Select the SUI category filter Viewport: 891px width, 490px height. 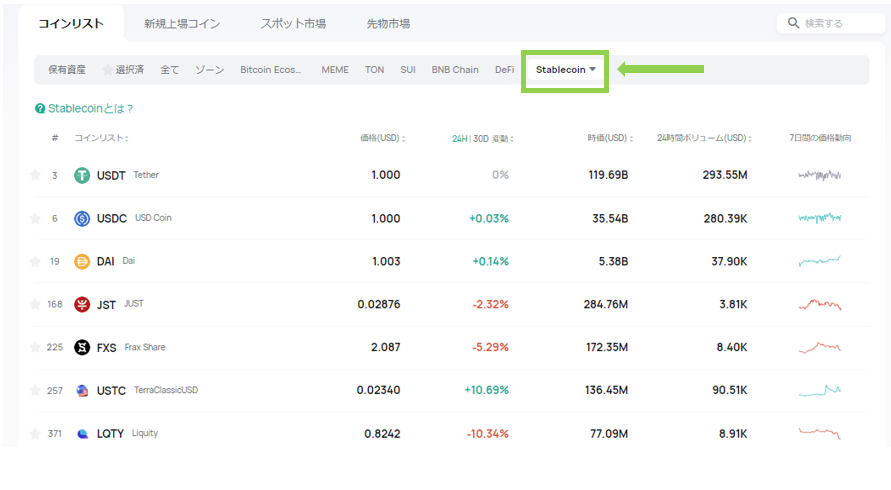tap(408, 70)
